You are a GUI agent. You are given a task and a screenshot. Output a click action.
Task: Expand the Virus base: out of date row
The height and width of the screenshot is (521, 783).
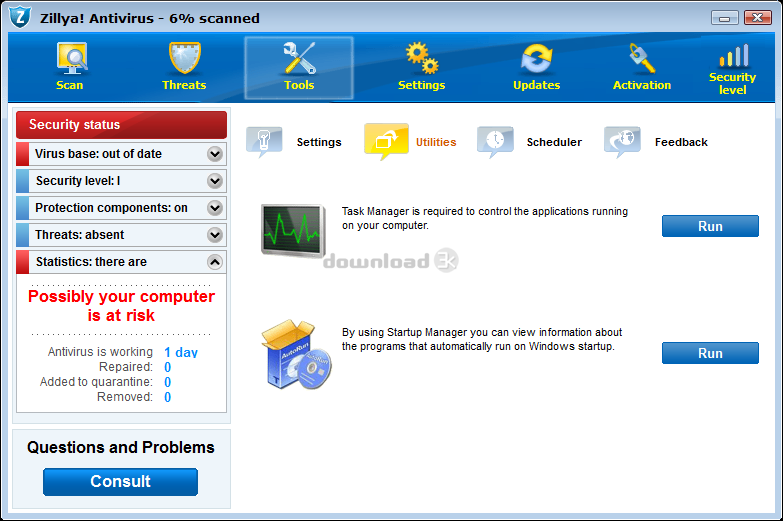[x=215, y=154]
